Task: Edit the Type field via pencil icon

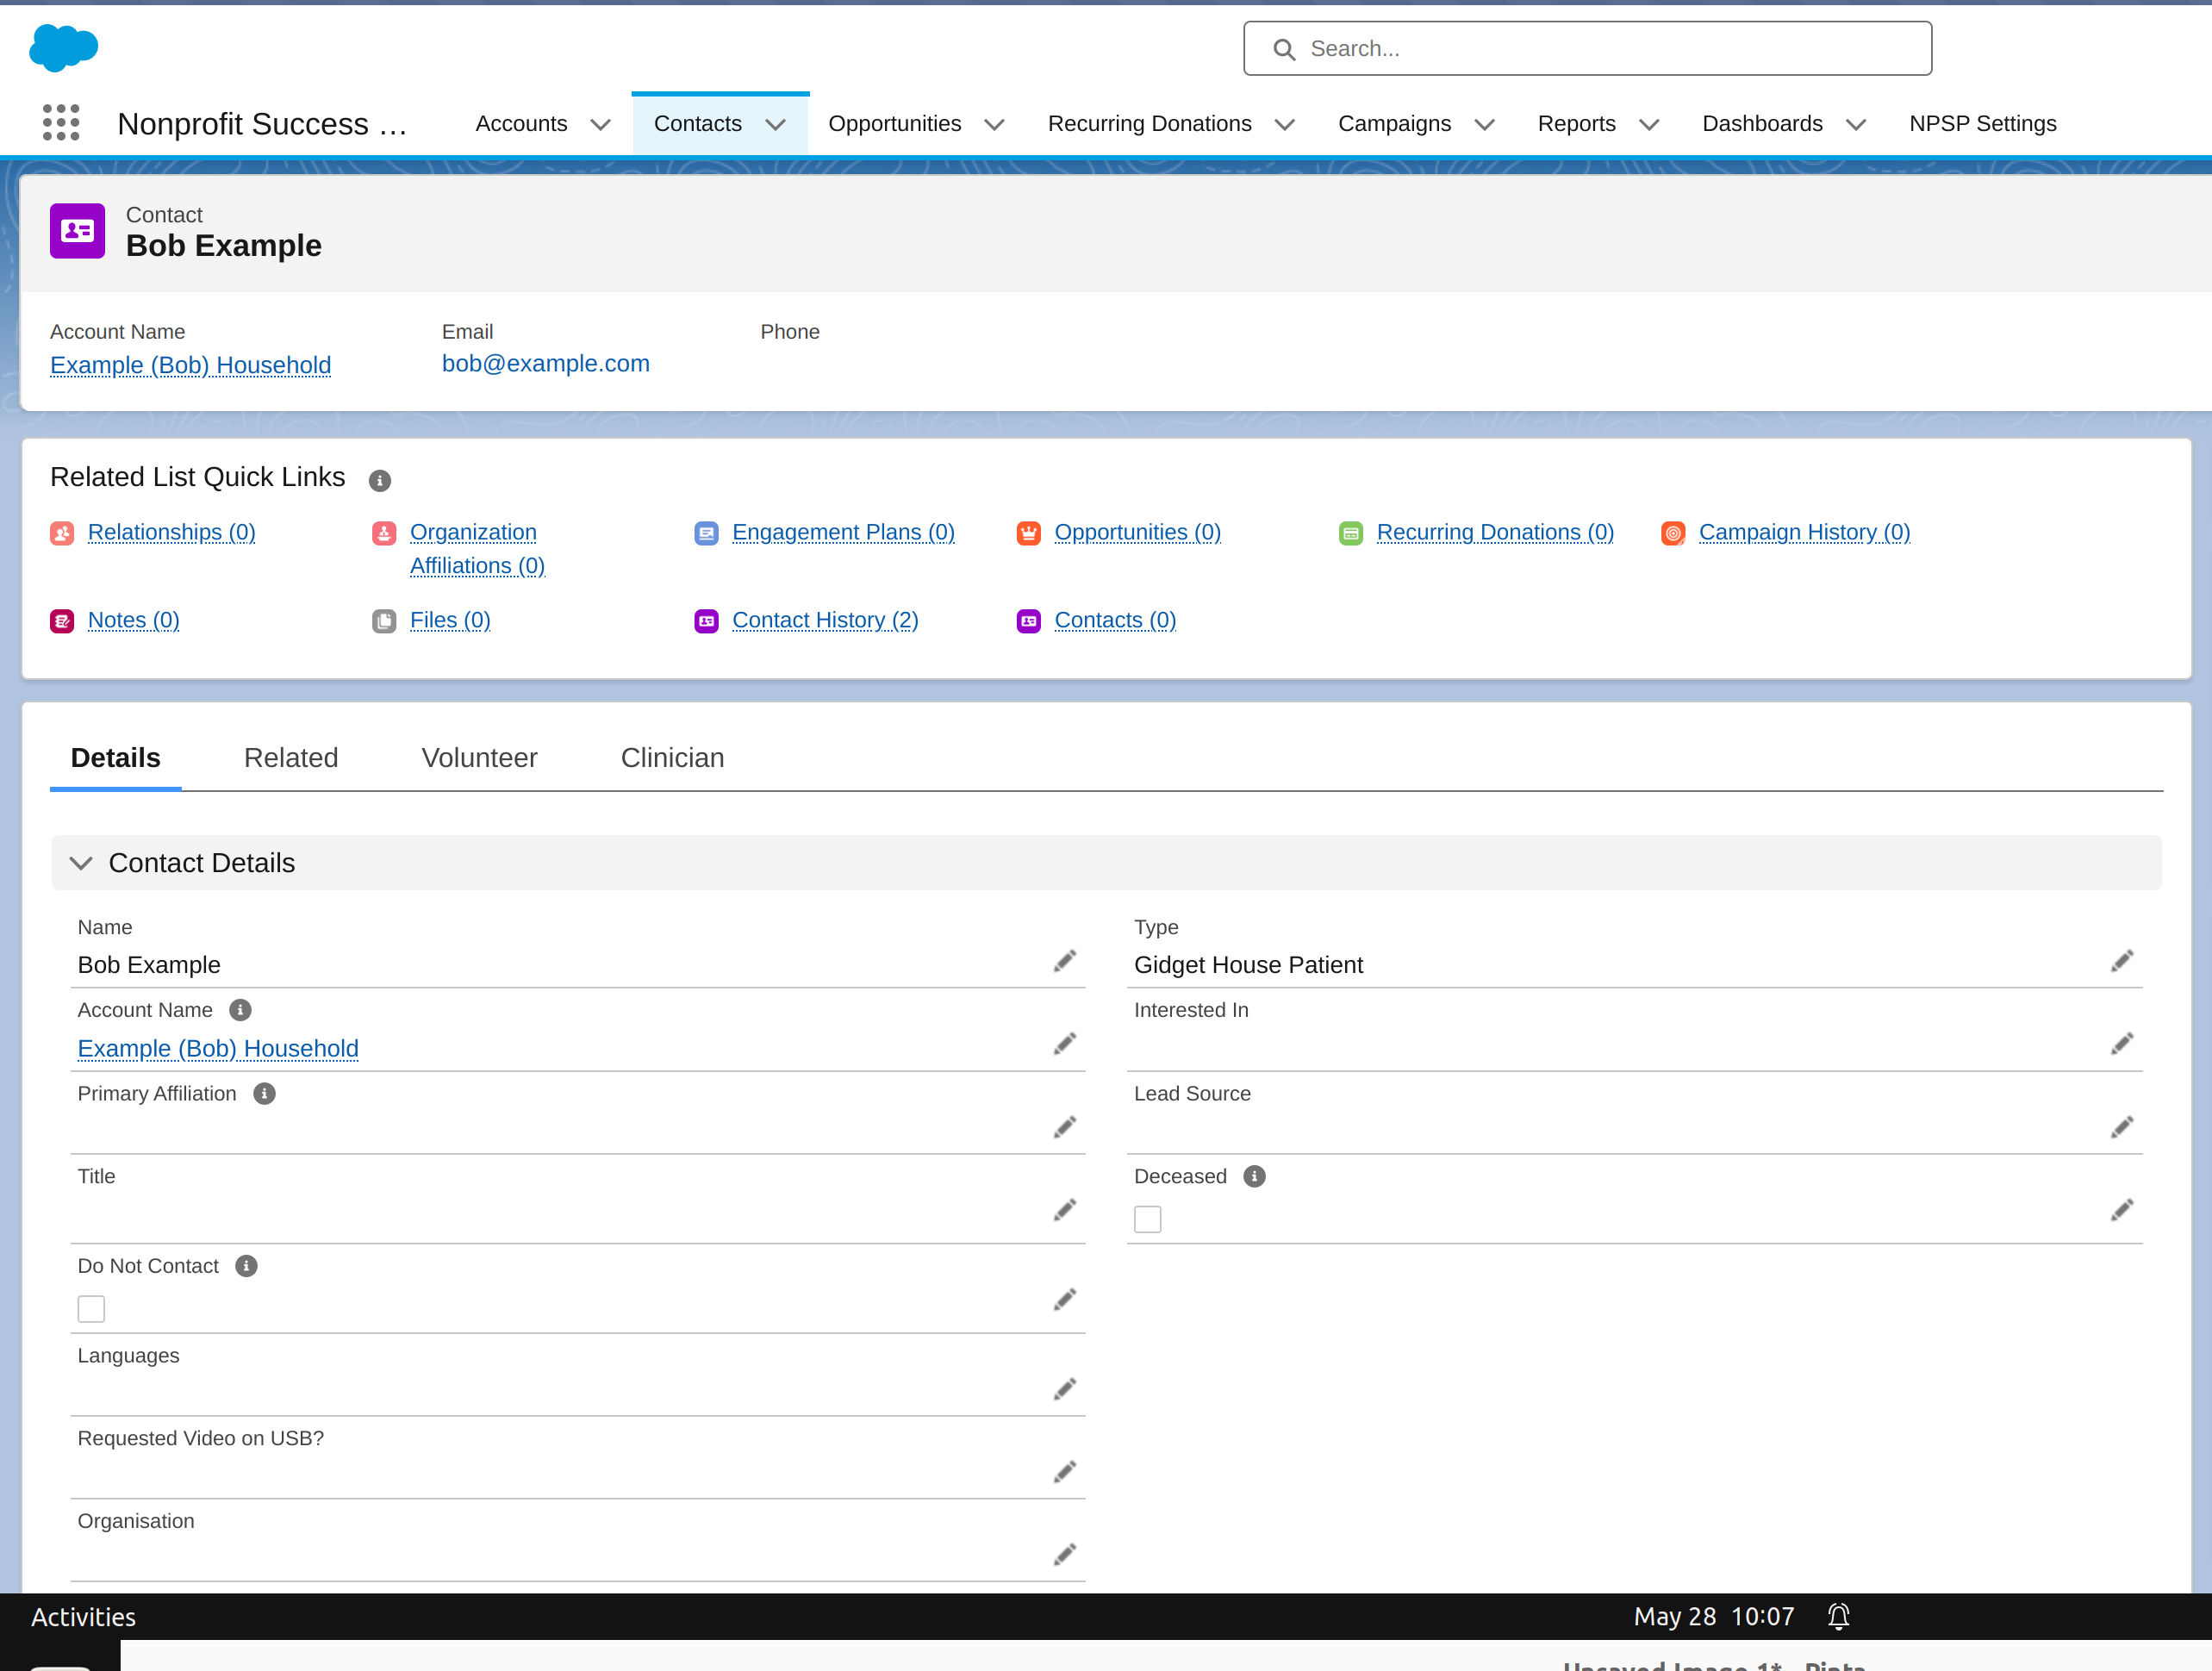Action: click(2121, 961)
